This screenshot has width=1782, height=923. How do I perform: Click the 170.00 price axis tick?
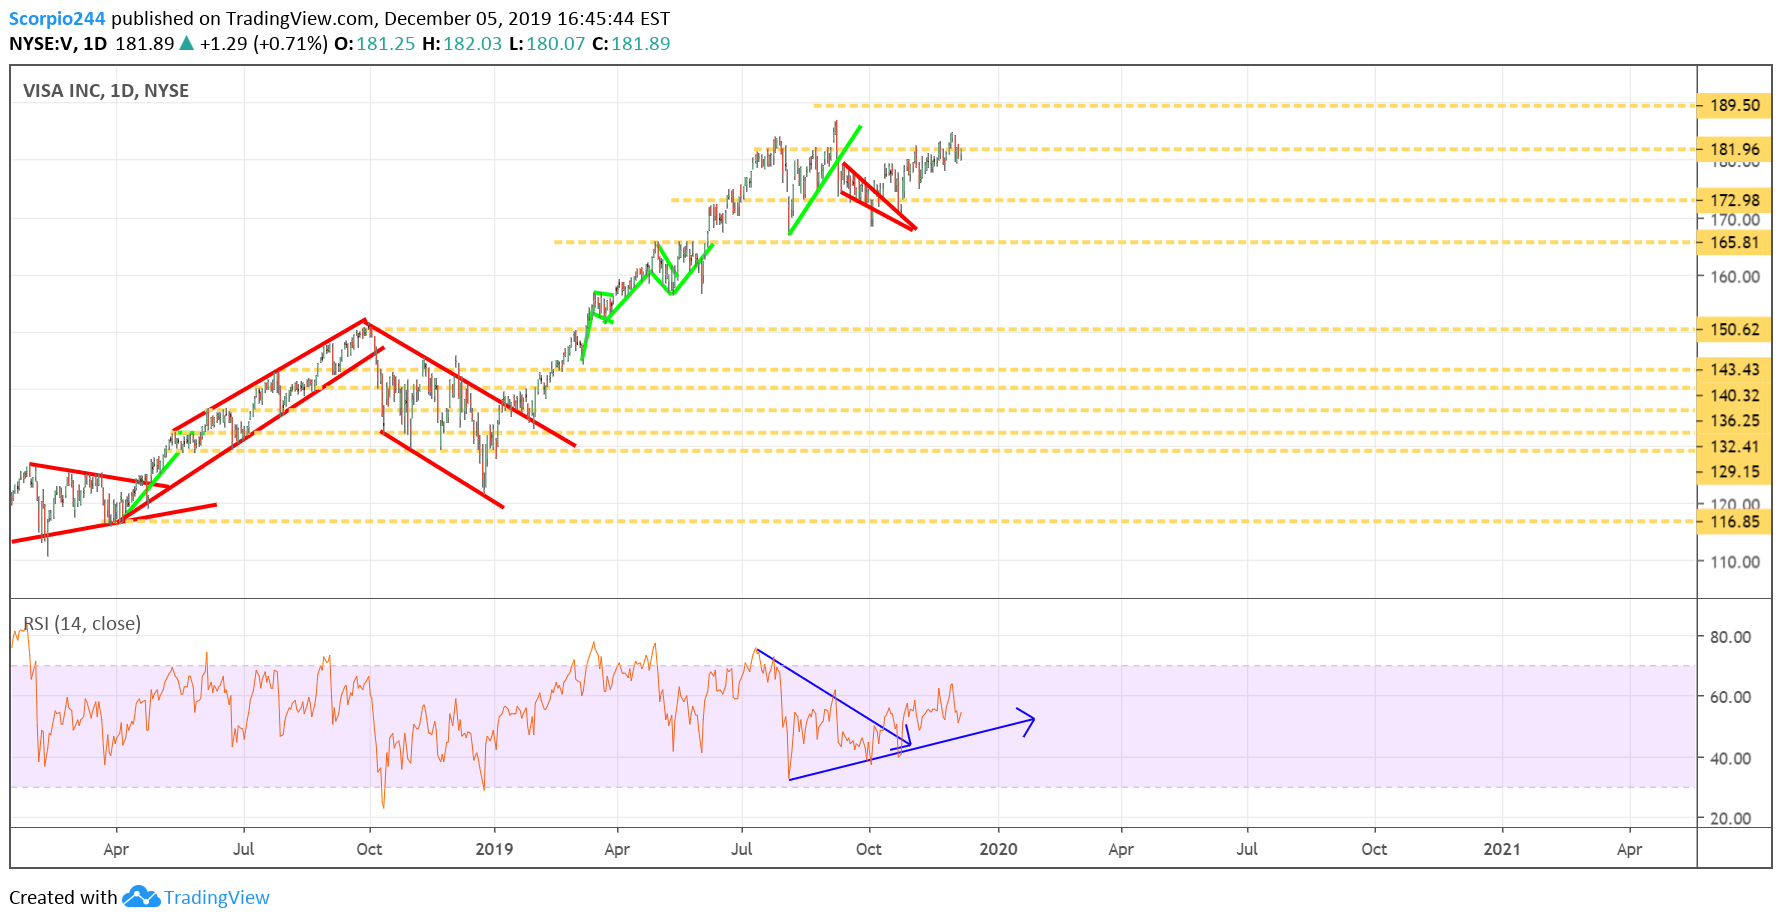tap(1735, 220)
